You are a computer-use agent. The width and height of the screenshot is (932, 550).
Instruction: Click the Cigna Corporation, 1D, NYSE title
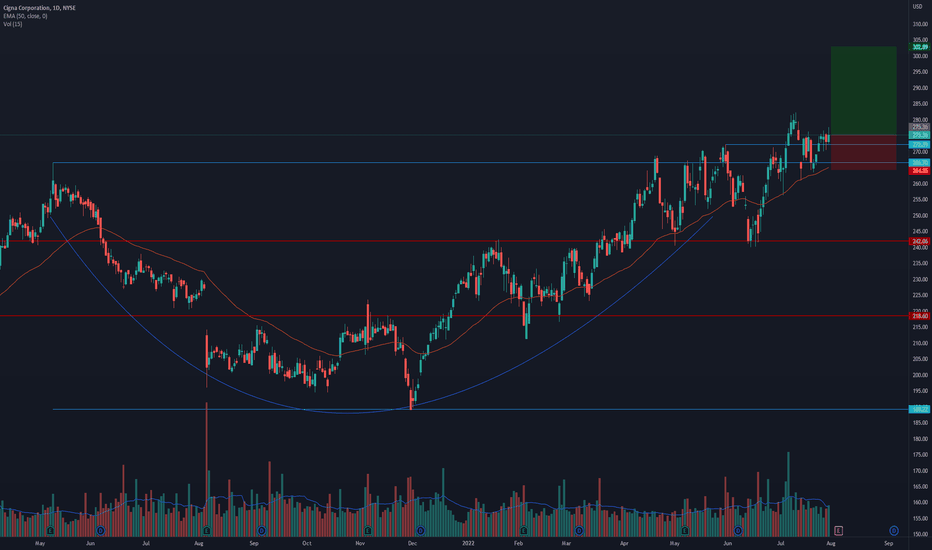pyautogui.click(x=39, y=8)
